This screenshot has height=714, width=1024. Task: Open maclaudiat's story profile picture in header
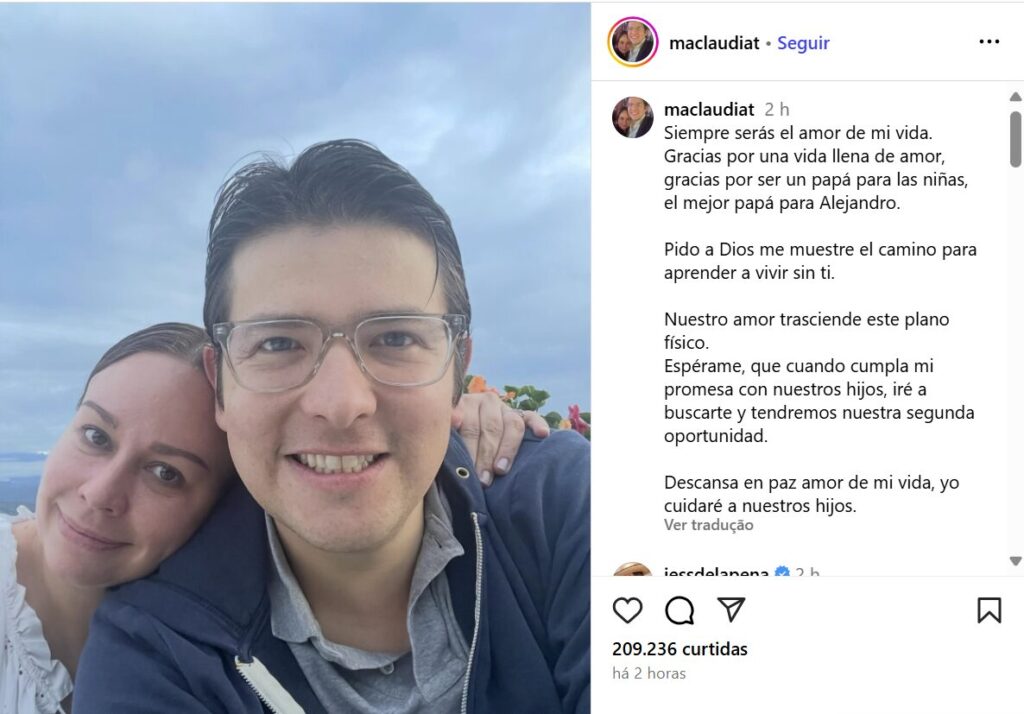632,42
